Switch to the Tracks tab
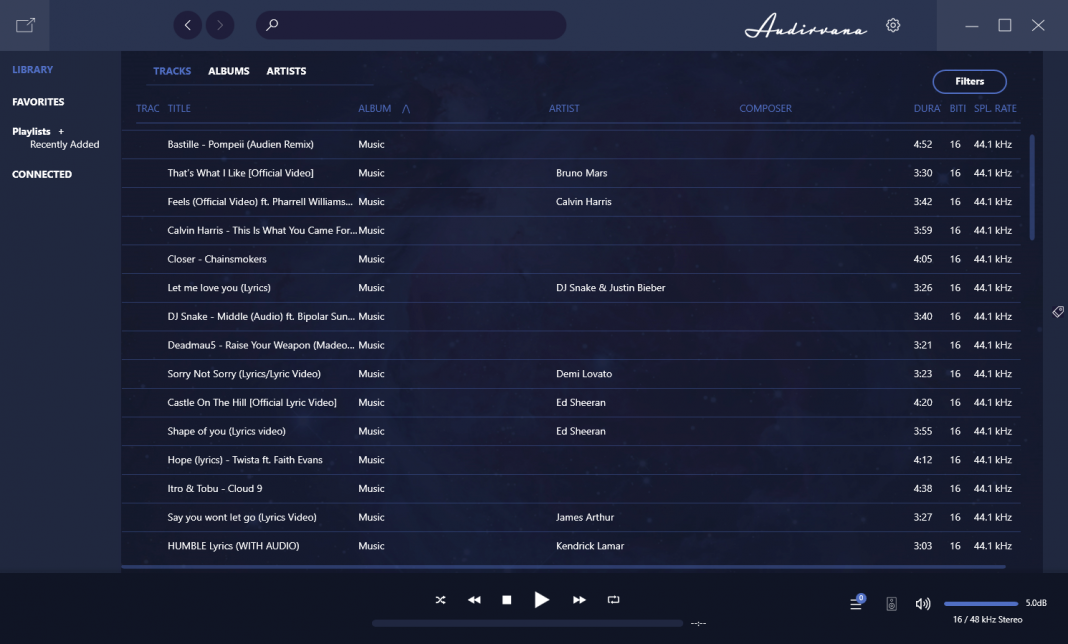Viewport: 1068px width, 644px height. point(172,71)
